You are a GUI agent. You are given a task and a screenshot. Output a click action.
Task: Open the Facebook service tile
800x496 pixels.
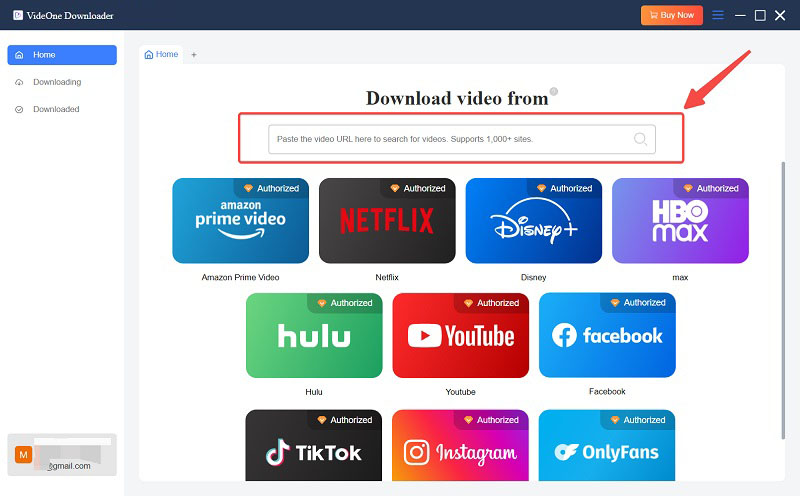click(607, 336)
